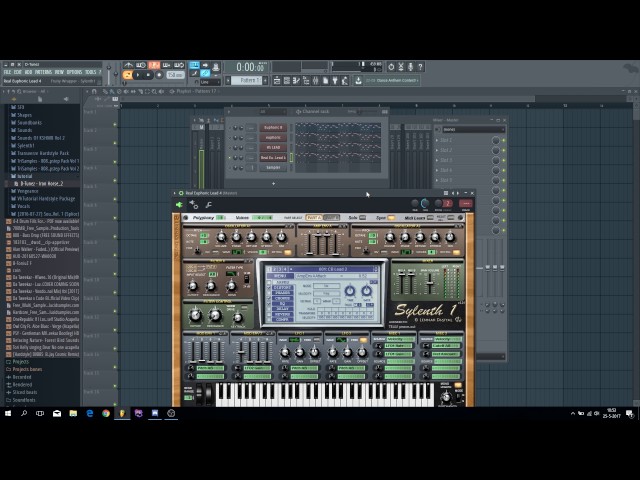Open the Sounds folder in browser
The width and height of the screenshot is (640, 480).
tap(24, 130)
